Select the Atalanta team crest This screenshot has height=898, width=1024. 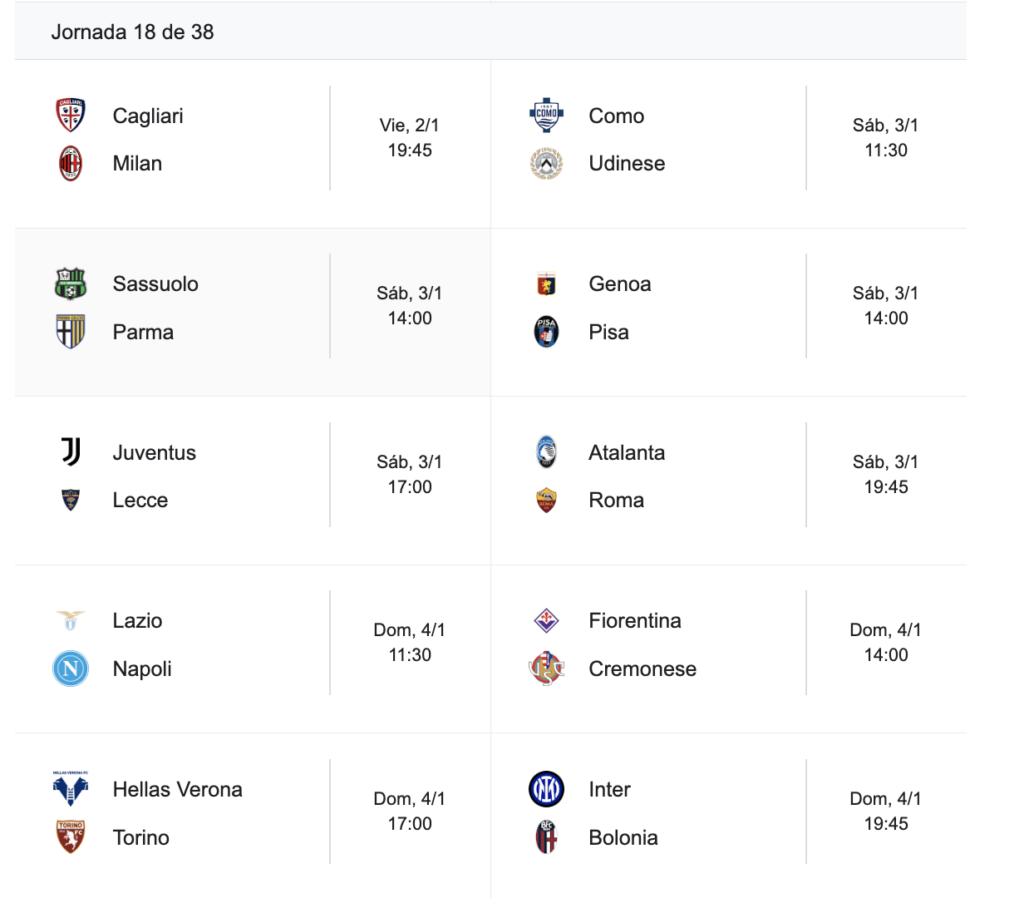(x=546, y=452)
